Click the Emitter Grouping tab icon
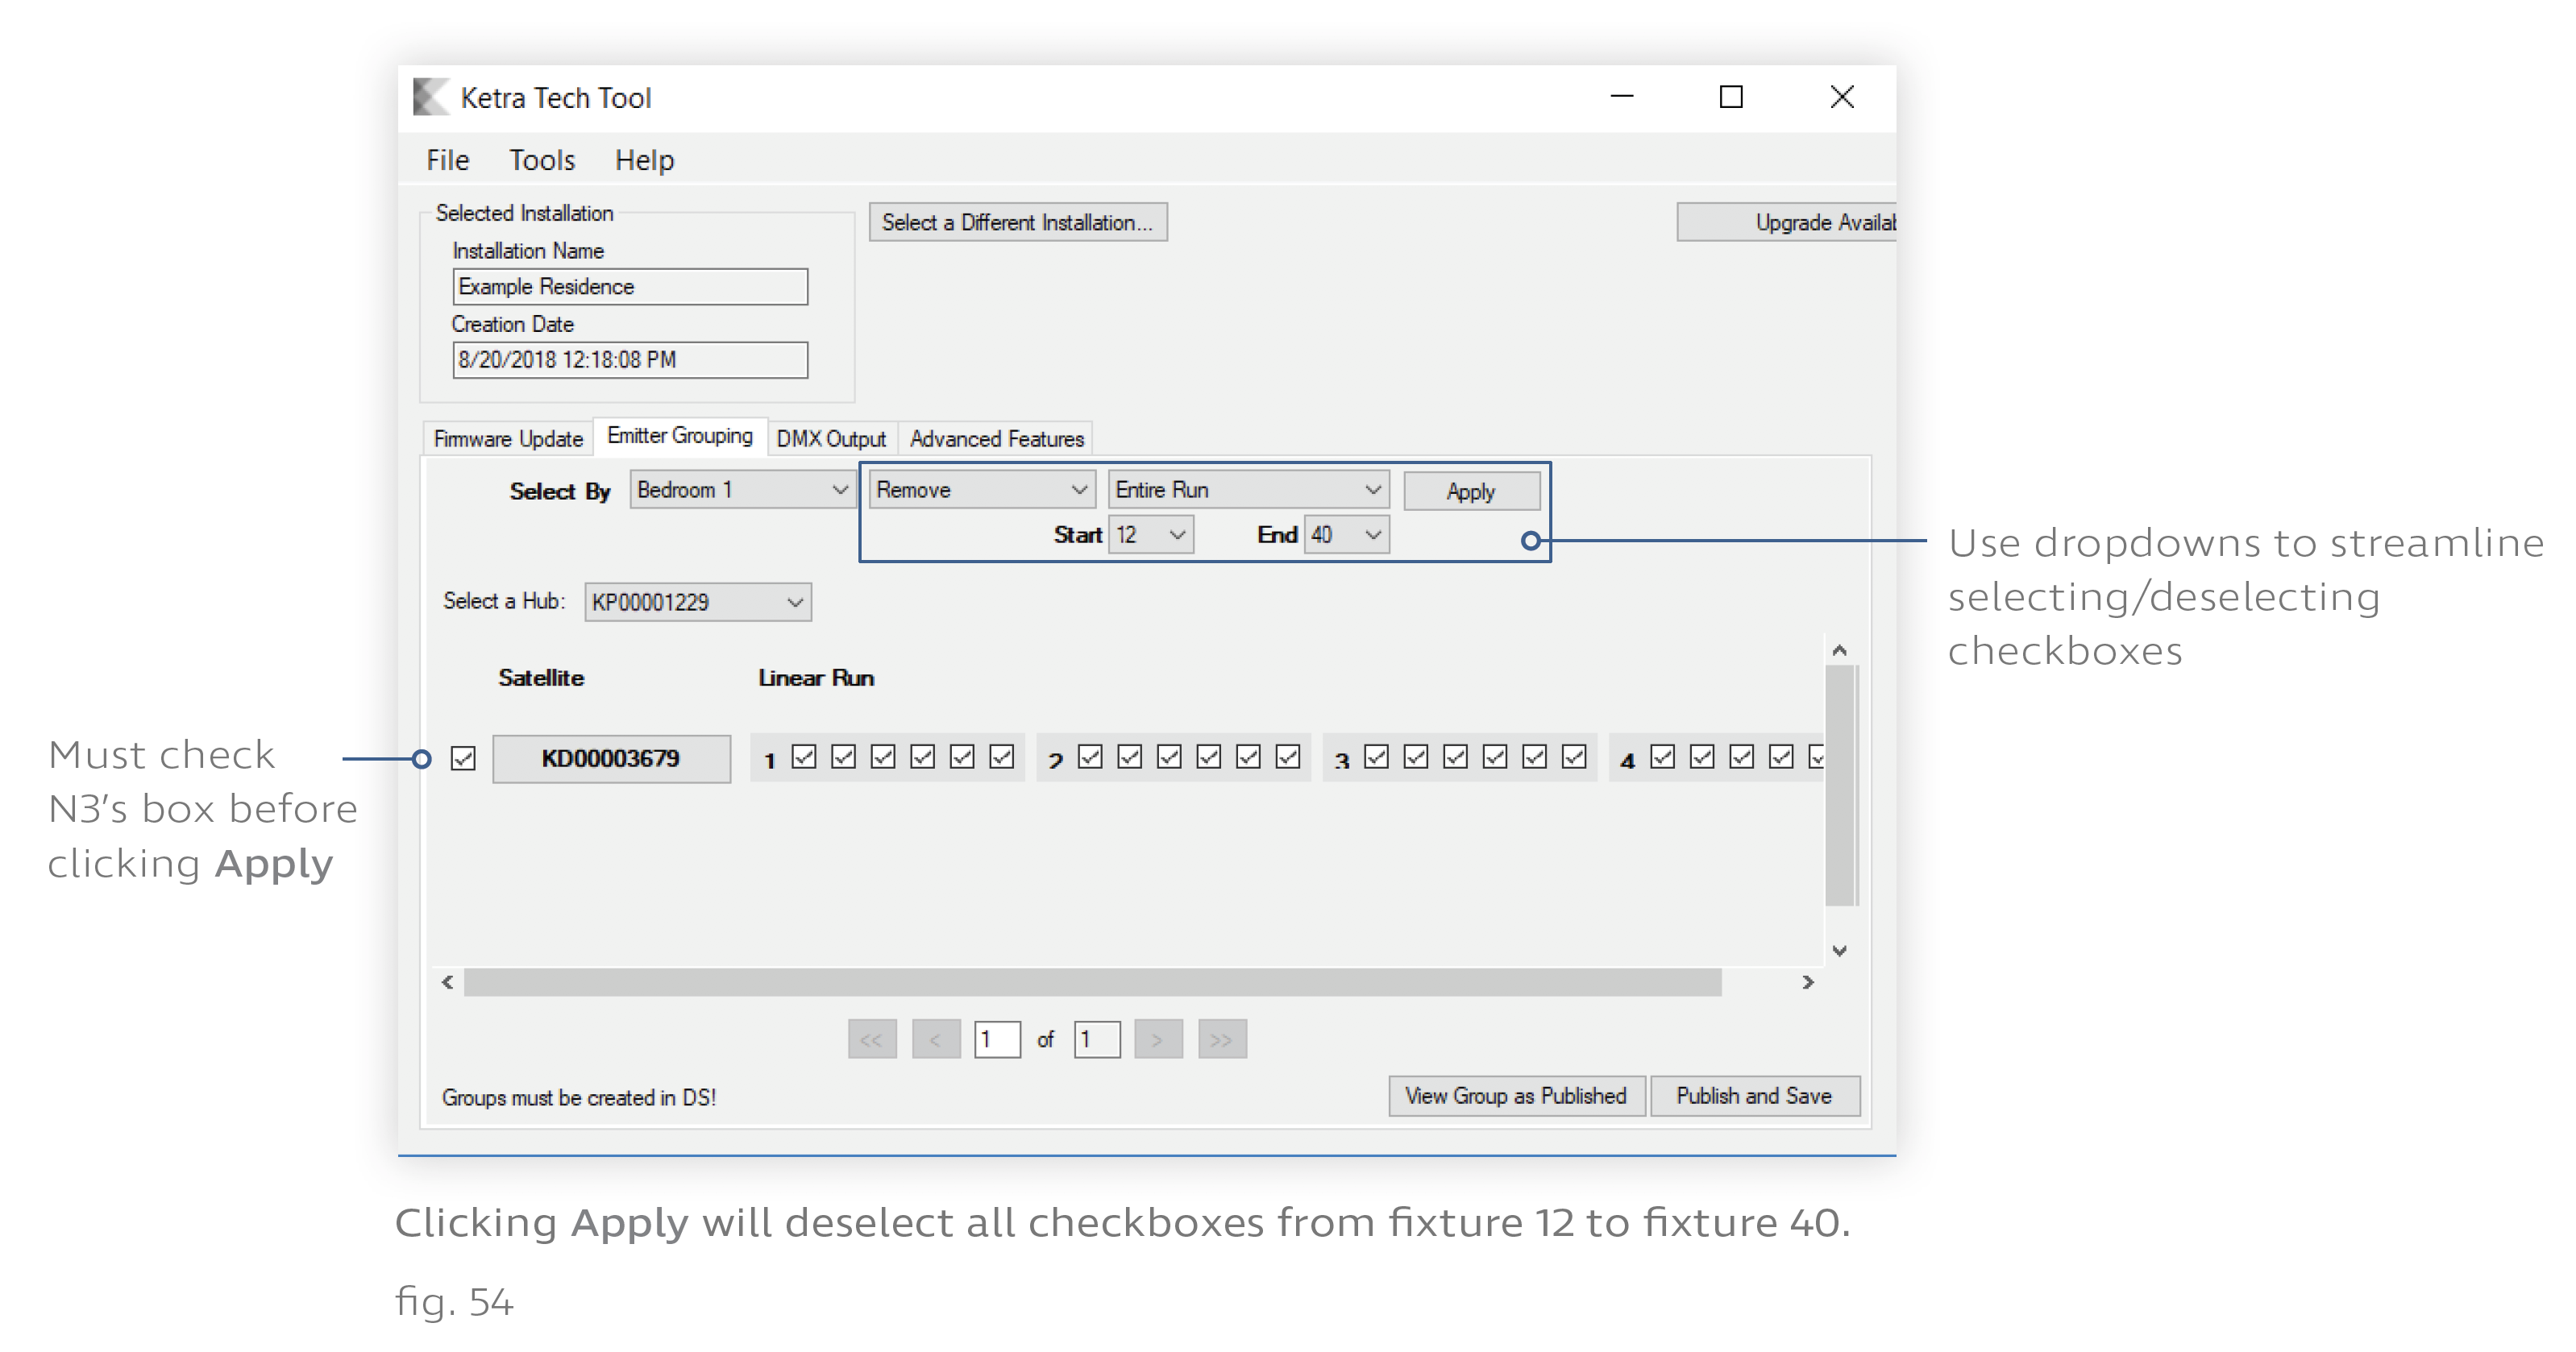This screenshot has width=2576, height=1352. (x=679, y=438)
